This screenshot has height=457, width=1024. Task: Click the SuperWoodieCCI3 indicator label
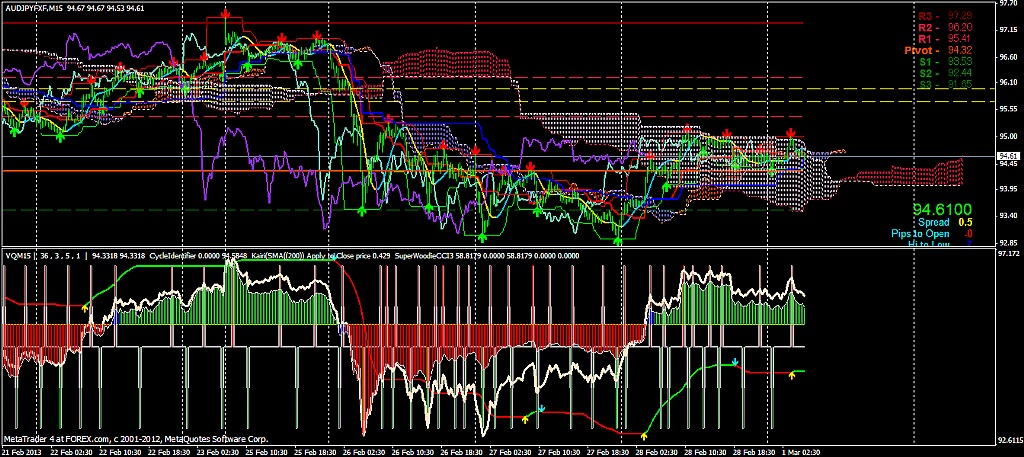click(424, 256)
